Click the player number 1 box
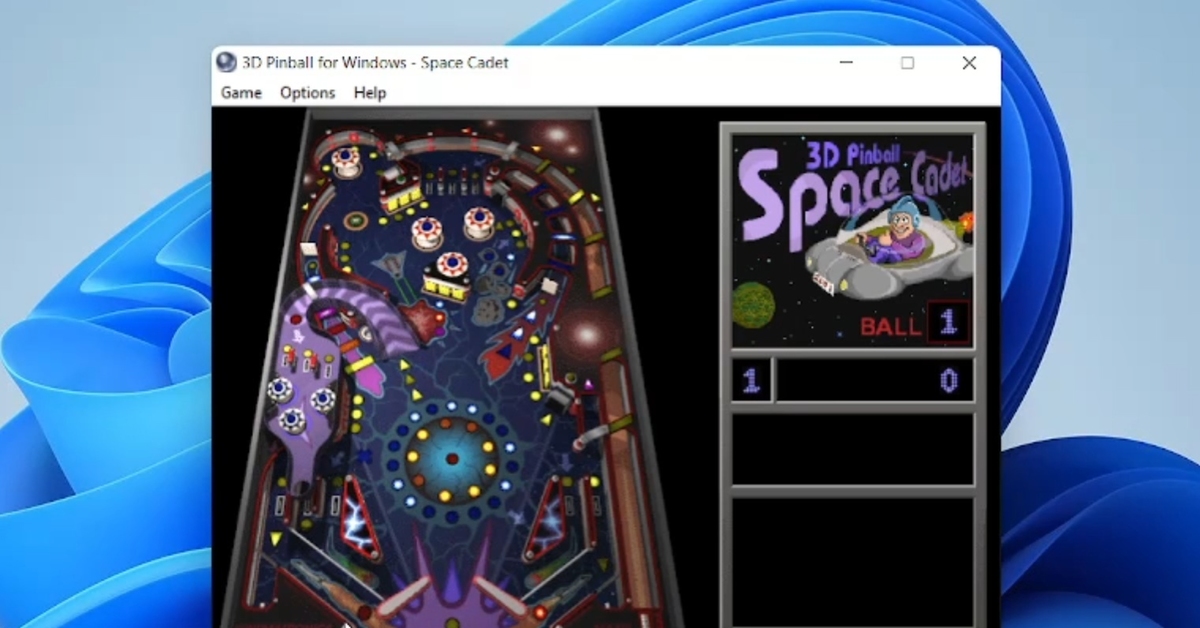 [751, 380]
